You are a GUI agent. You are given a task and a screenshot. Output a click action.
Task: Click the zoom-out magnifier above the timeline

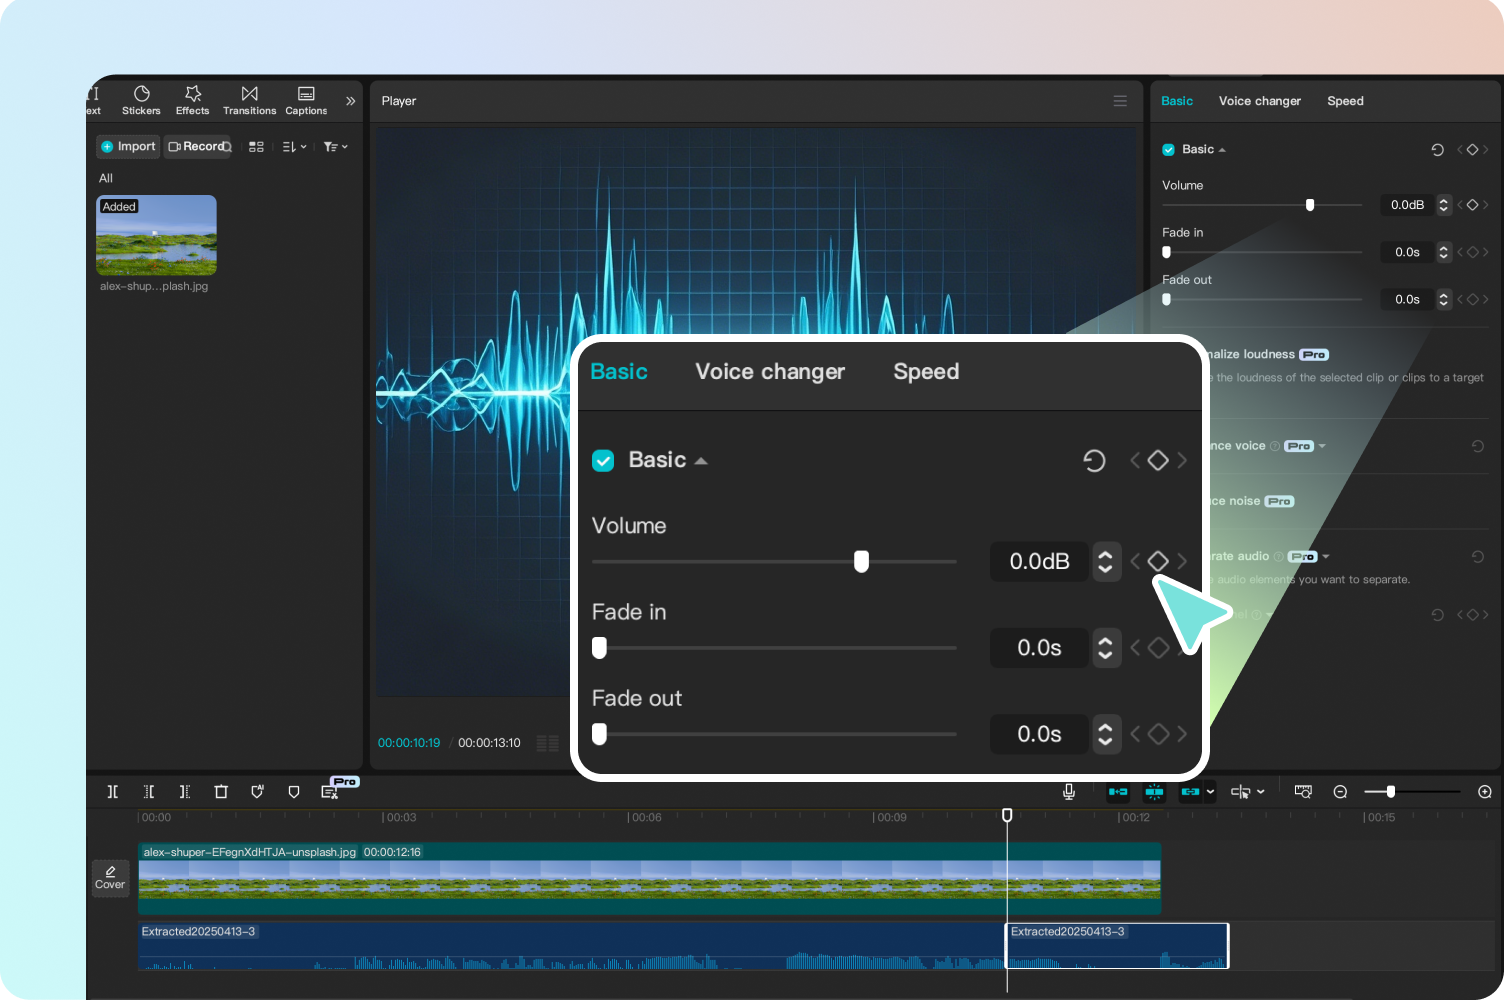(1339, 791)
